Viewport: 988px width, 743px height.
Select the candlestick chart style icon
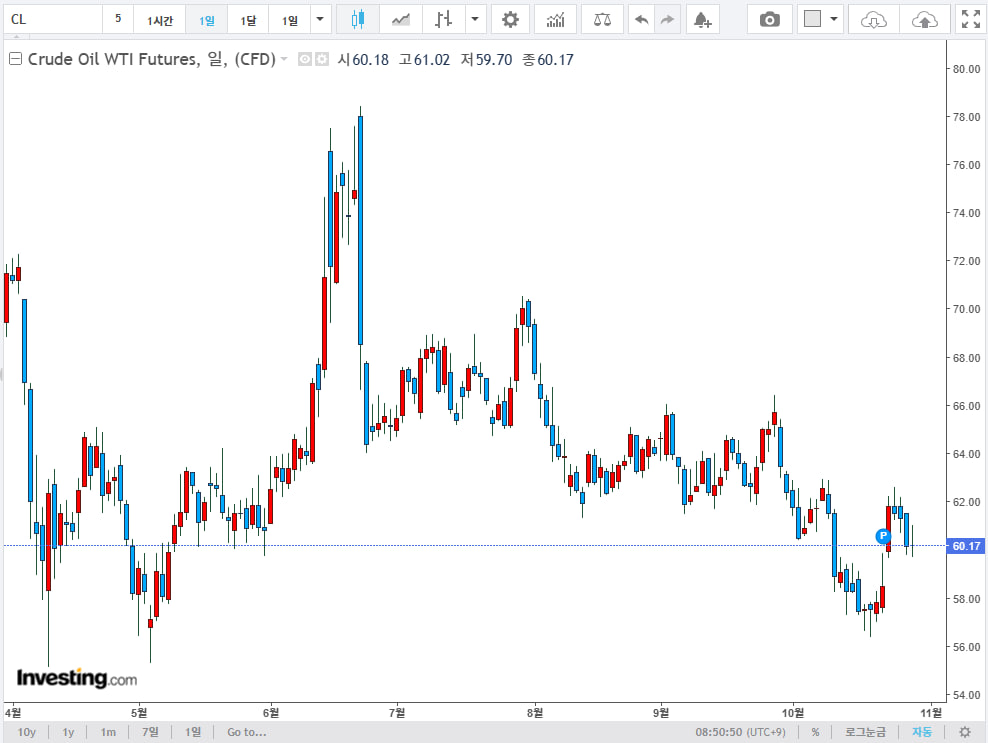tap(358, 19)
